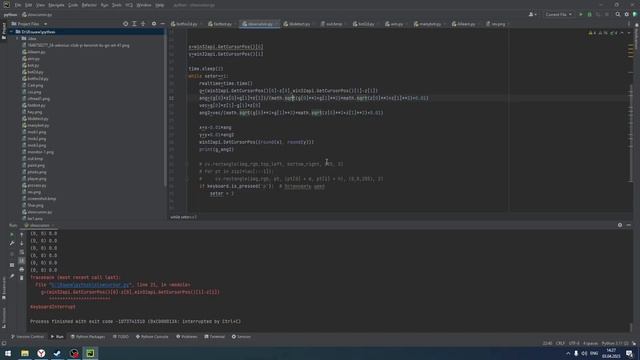Viewport: 640px width, 360px height.
Task: Click Expand All icon in project panel
Action: pyautogui.click(x=134, y=24)
